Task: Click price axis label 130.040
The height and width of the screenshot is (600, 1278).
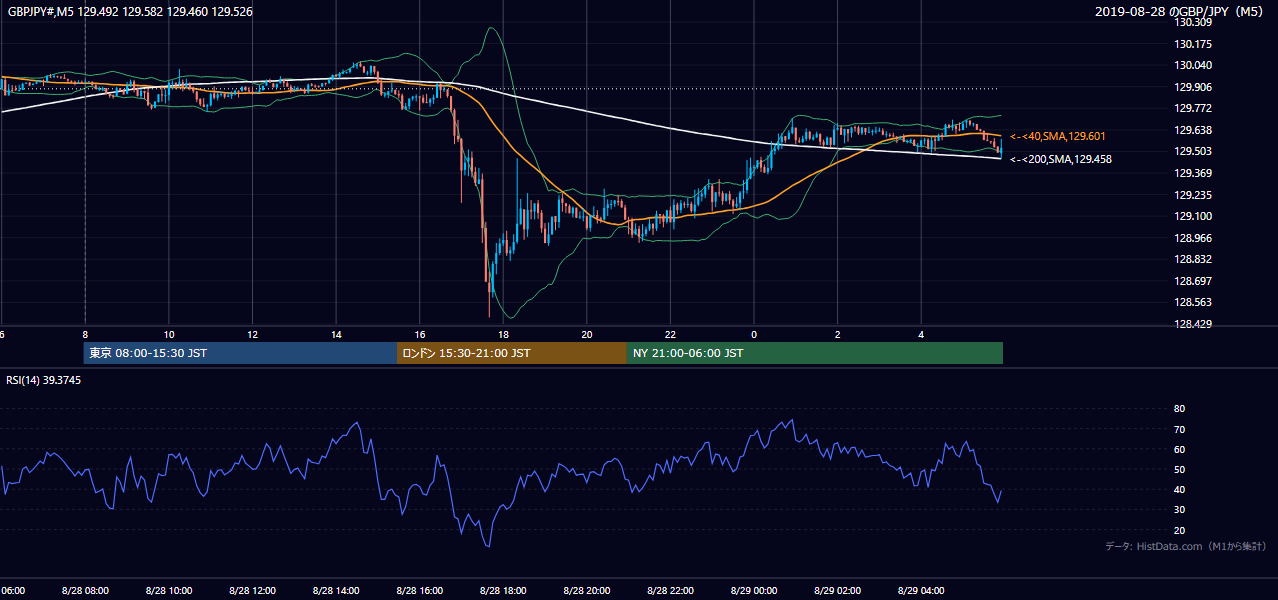Action: pos(1195,65)
